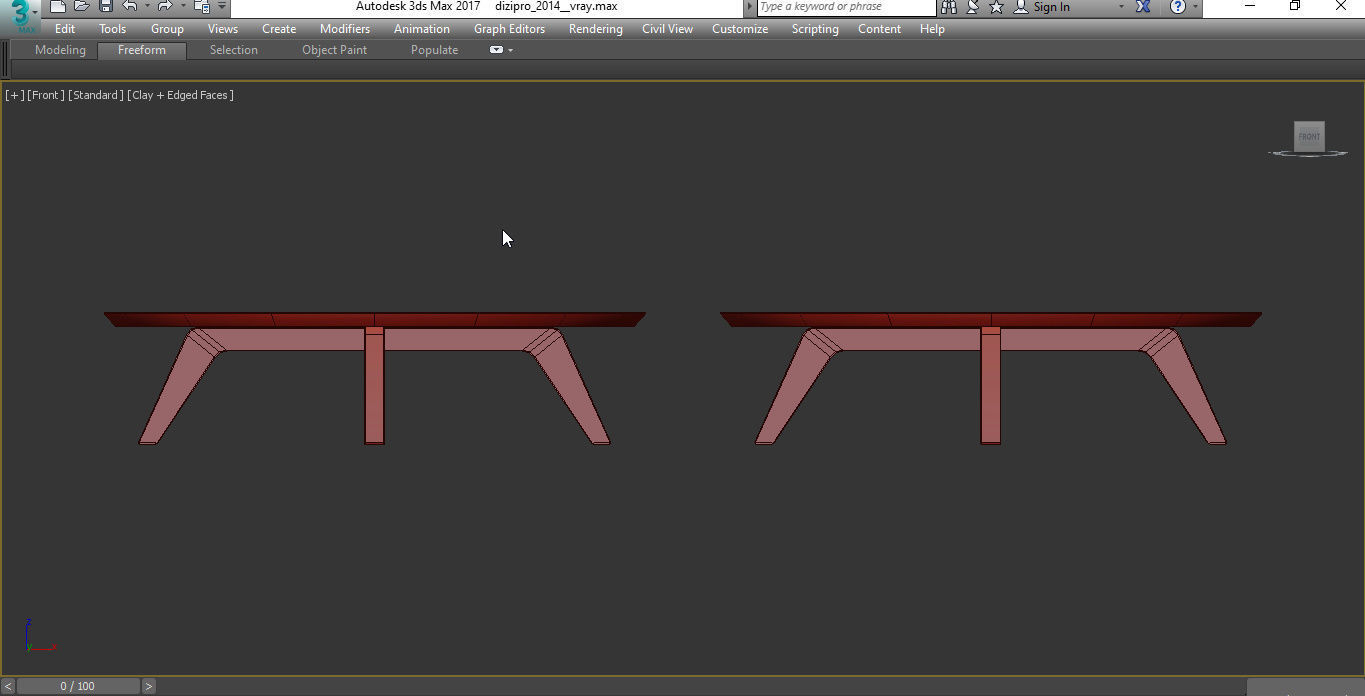The image size is (1365, 696).
Task: Open the Edit menu
Action: pyautogui.click(x=65, y=29)
